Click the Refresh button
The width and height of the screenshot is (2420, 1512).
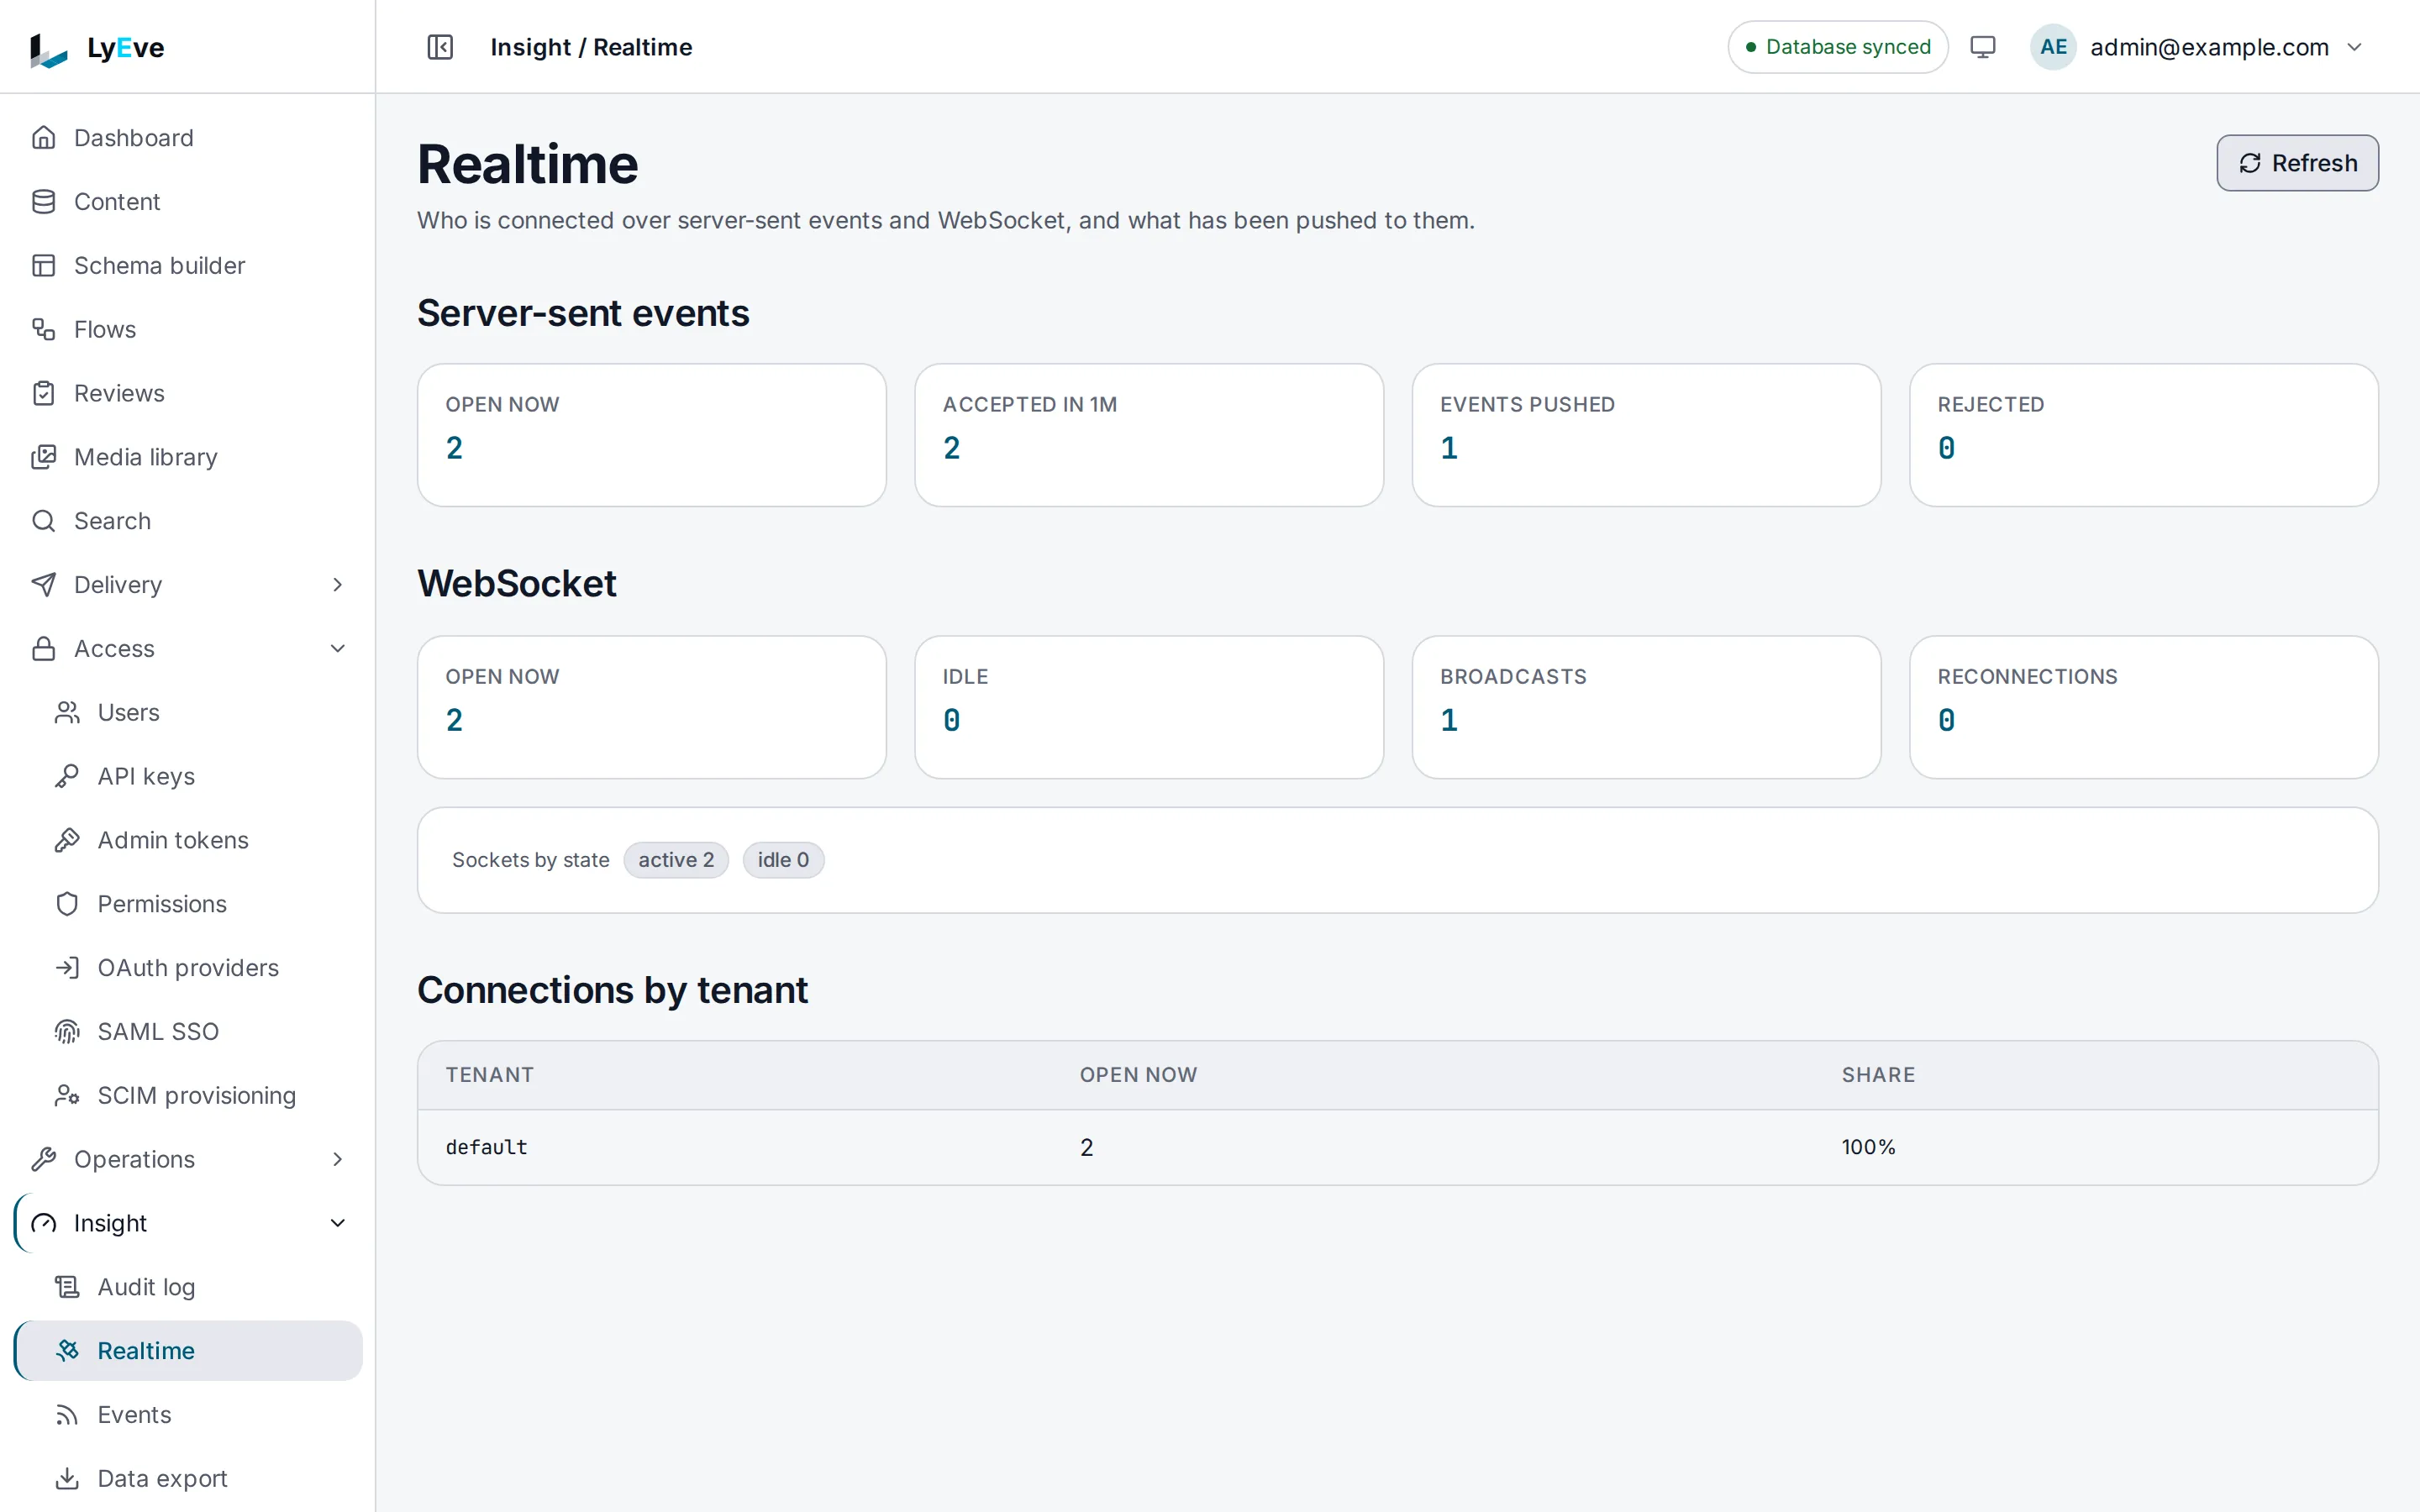pos(2297,163)
